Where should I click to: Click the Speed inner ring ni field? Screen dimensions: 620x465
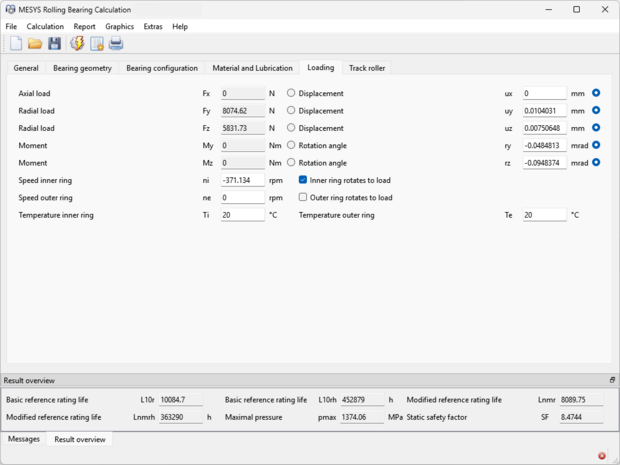point(241,180)
